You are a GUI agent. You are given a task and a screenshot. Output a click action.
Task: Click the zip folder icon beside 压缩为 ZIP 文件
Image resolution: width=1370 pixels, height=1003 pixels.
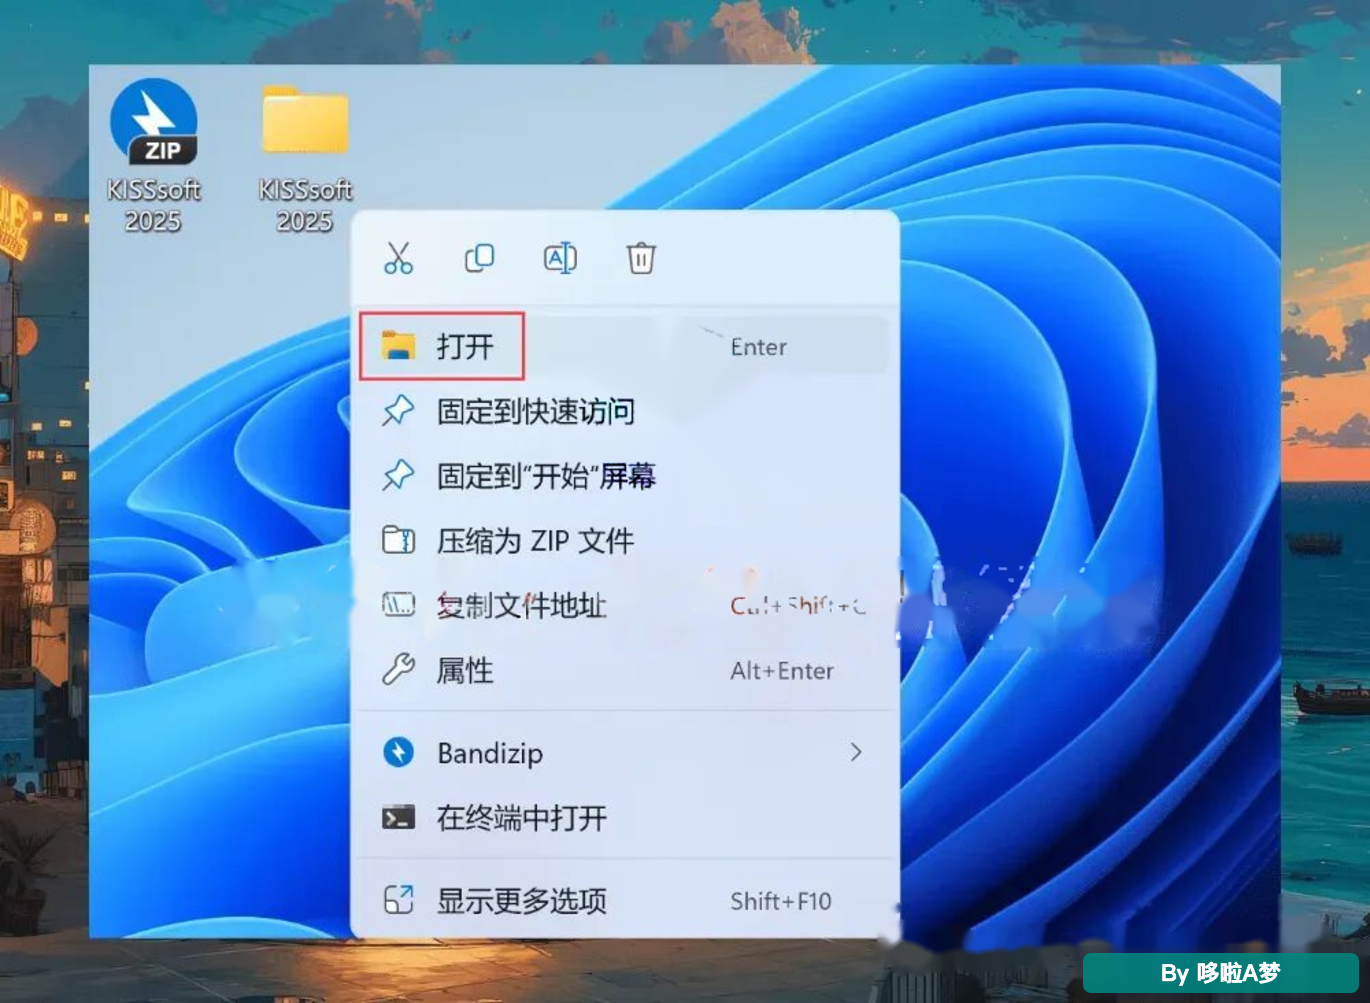pyautogui.click(x=398, y=540)
